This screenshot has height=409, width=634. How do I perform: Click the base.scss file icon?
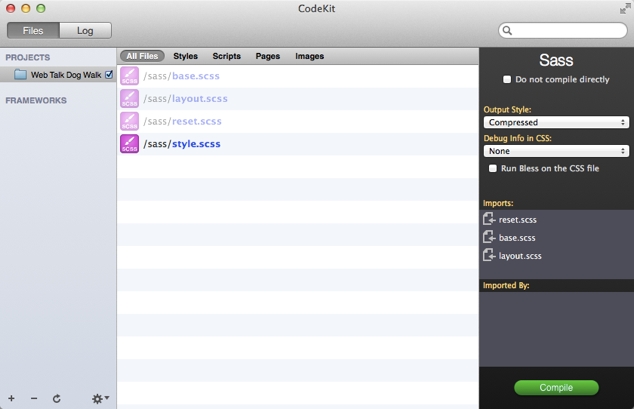tap(129, 76)
